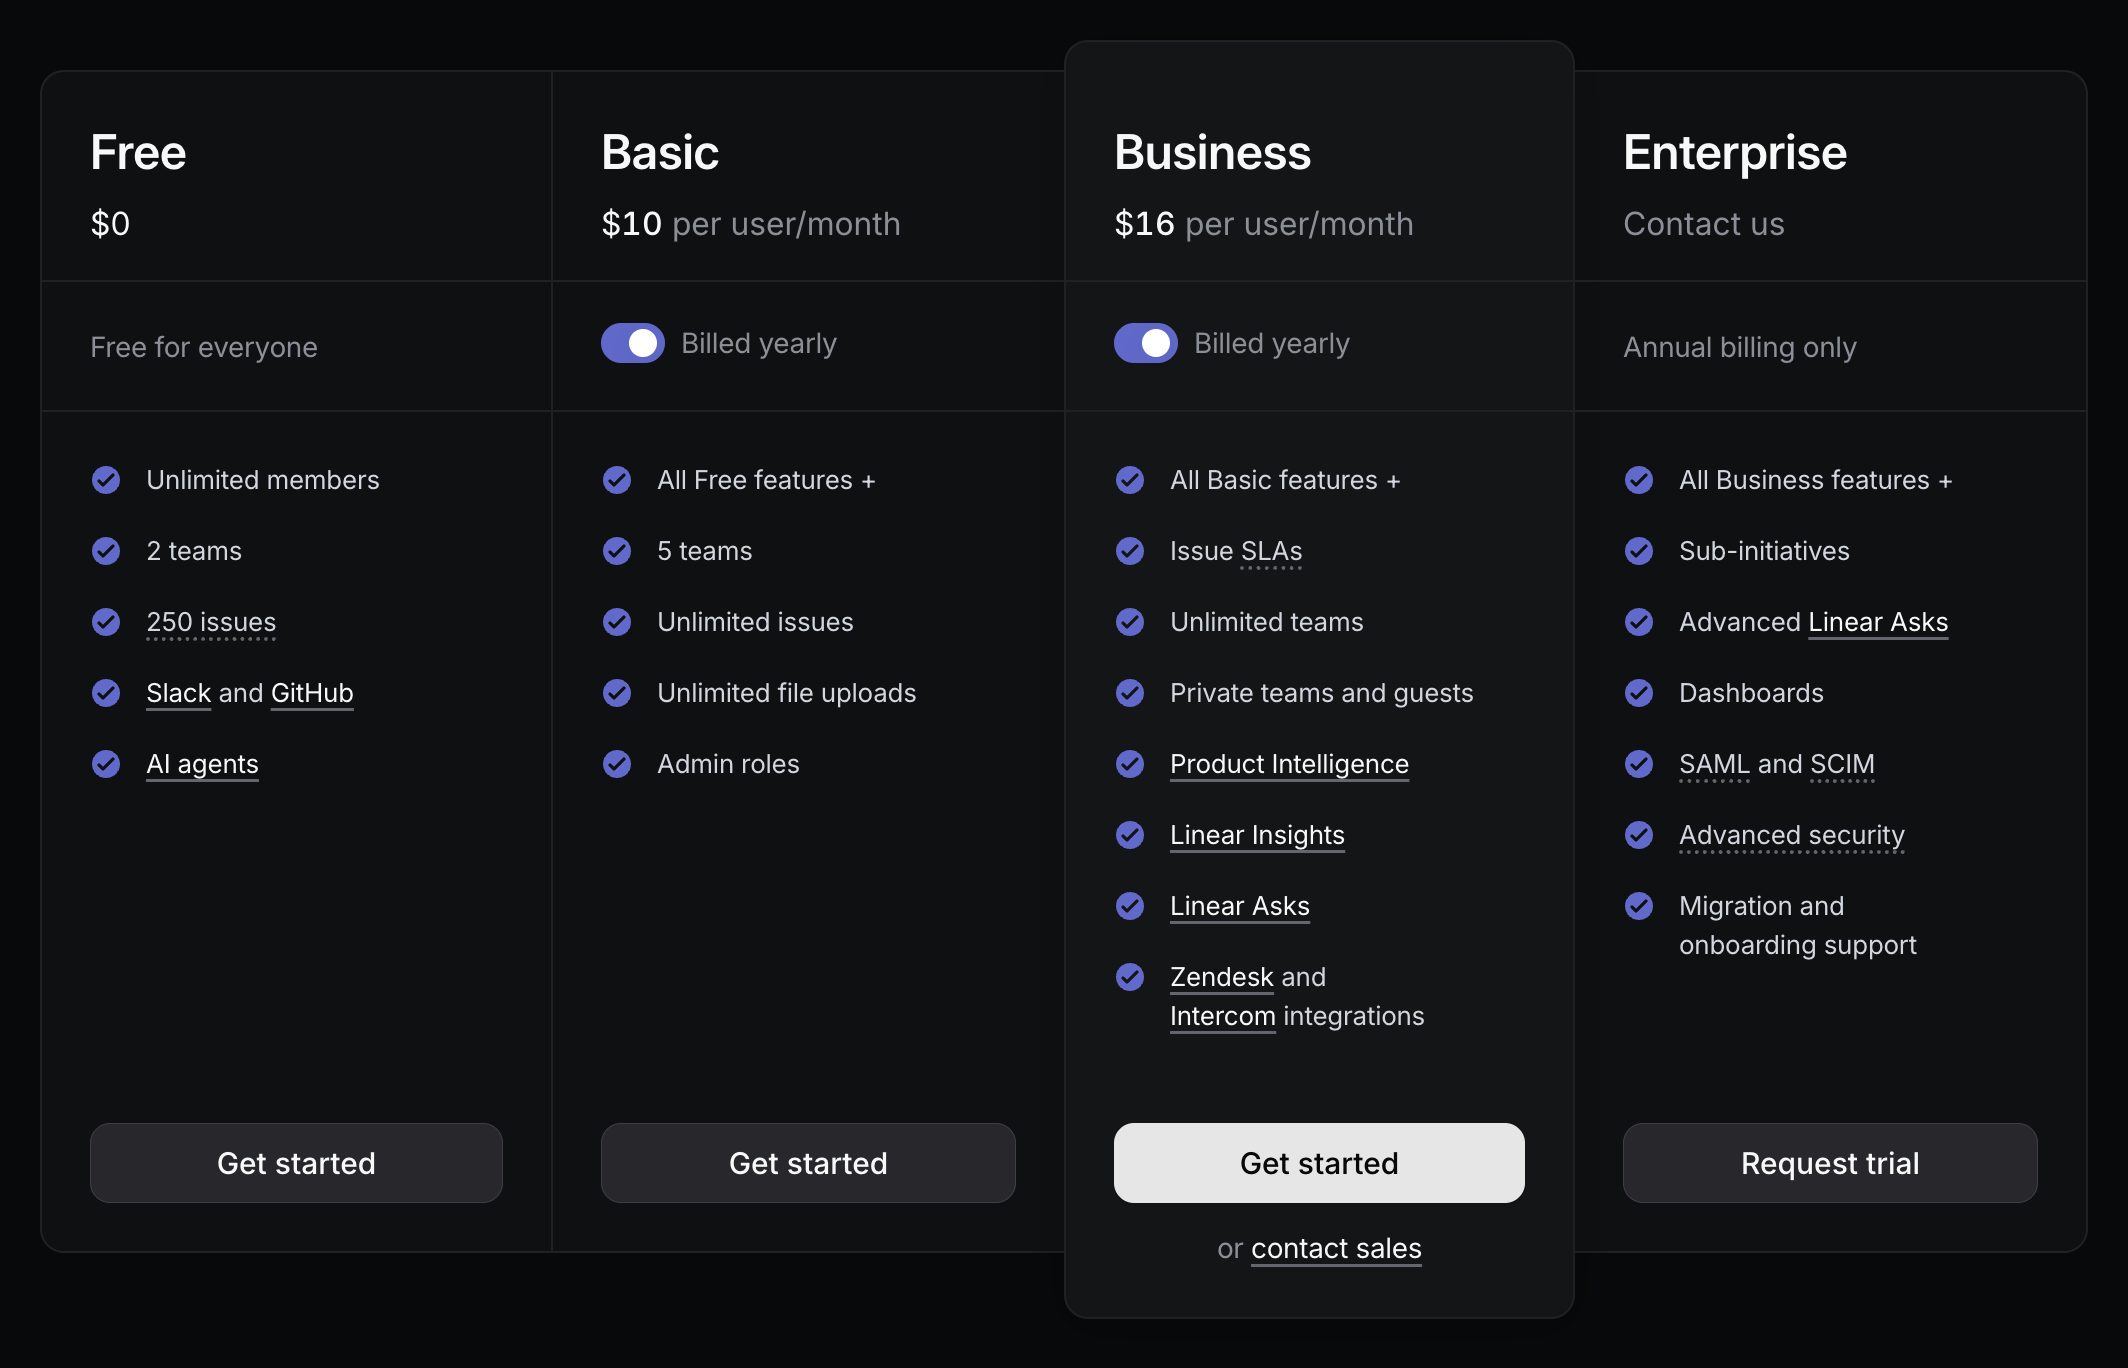Viewport: 2128px width, 1368px height.
Task: Open the Product Intelligence link
Action: [x=1289, y=764]
